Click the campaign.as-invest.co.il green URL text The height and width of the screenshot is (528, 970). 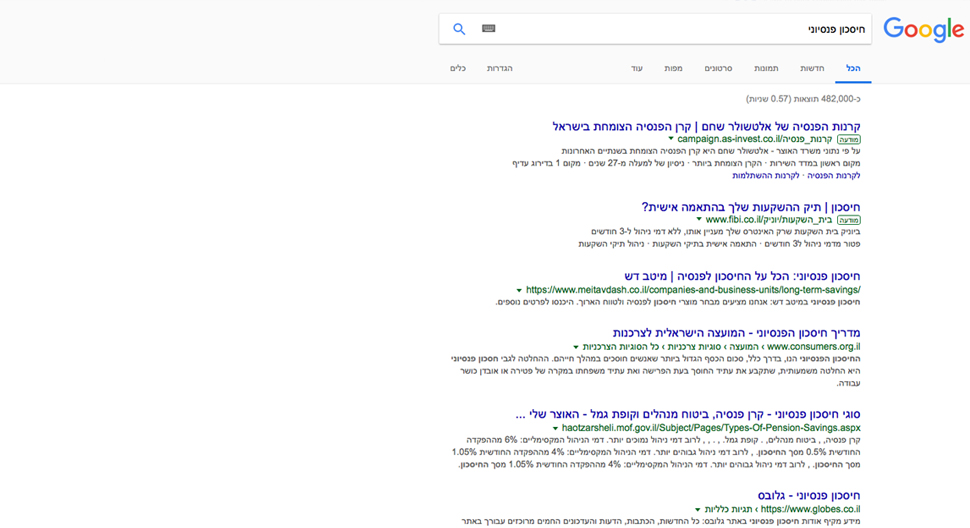pos(755,139)
